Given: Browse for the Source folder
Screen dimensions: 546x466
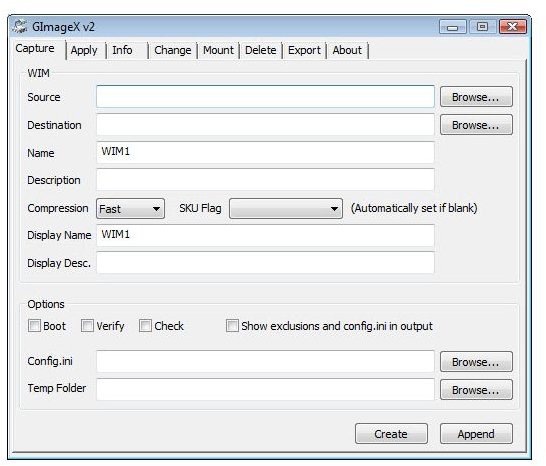Looking at the screenshot, I should coord(476,97).
